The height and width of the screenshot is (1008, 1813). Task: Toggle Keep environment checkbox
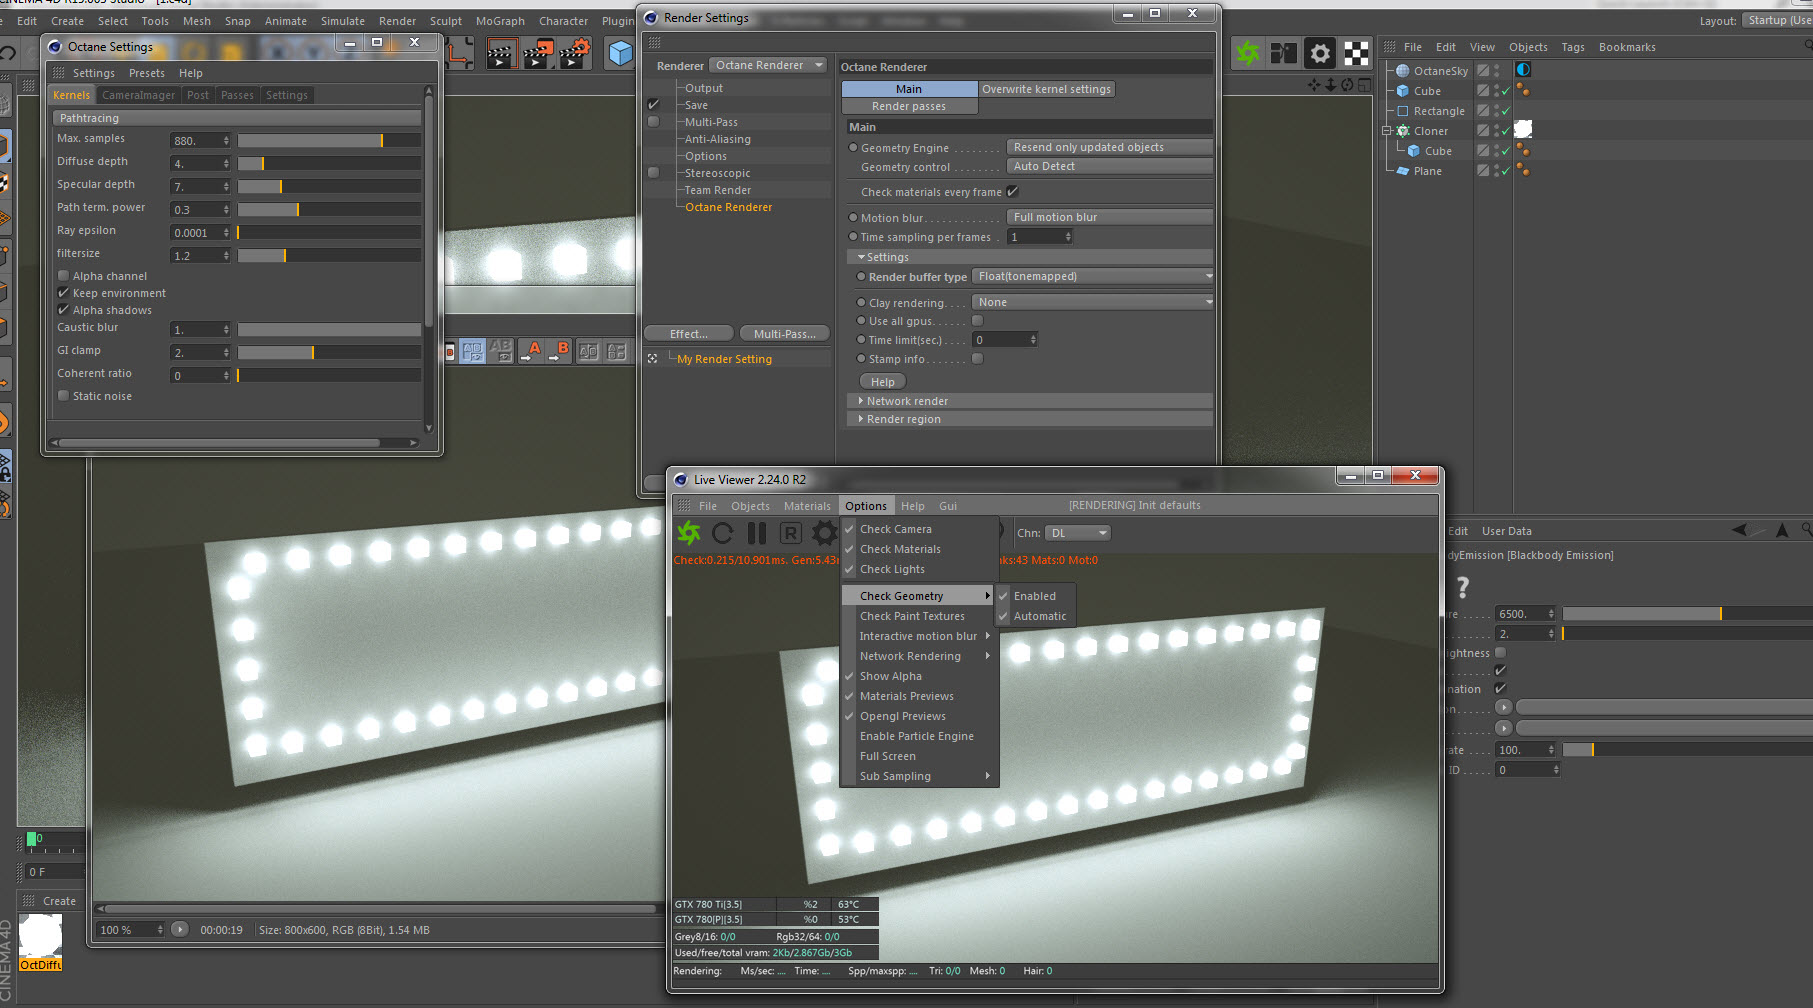tap(64, 293)
